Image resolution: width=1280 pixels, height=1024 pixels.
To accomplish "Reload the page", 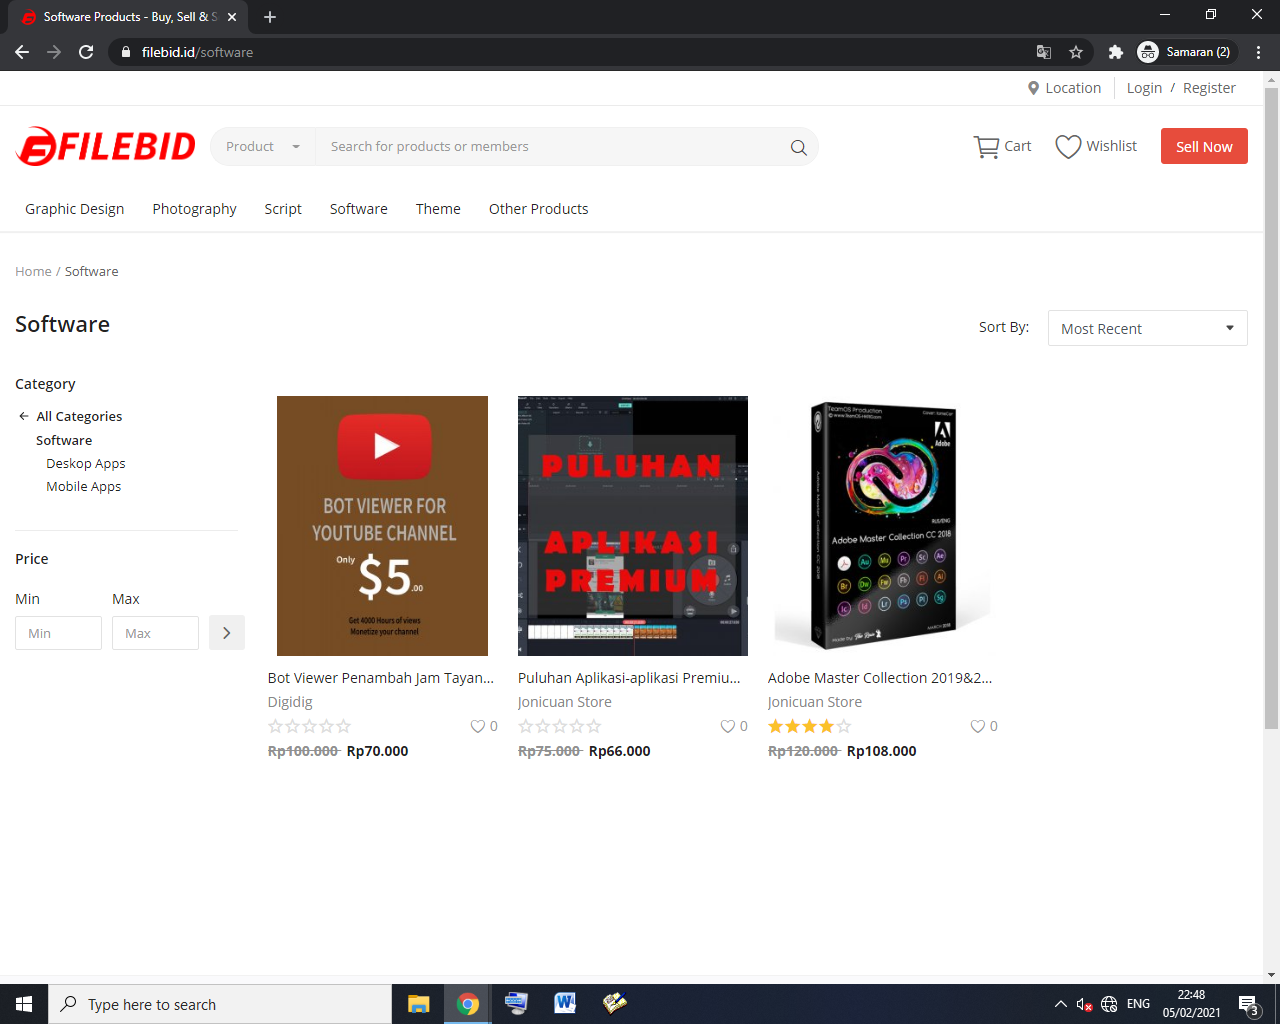I will (x=86, y=52).
